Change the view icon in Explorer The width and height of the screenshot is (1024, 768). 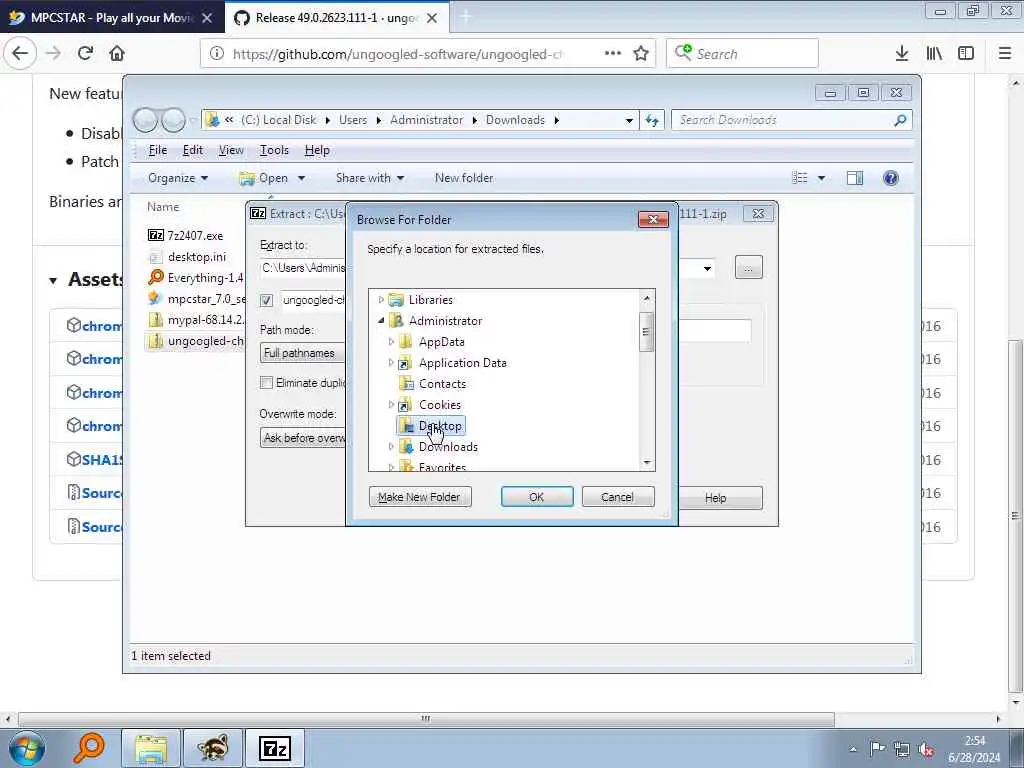click(x=800, y=178)
